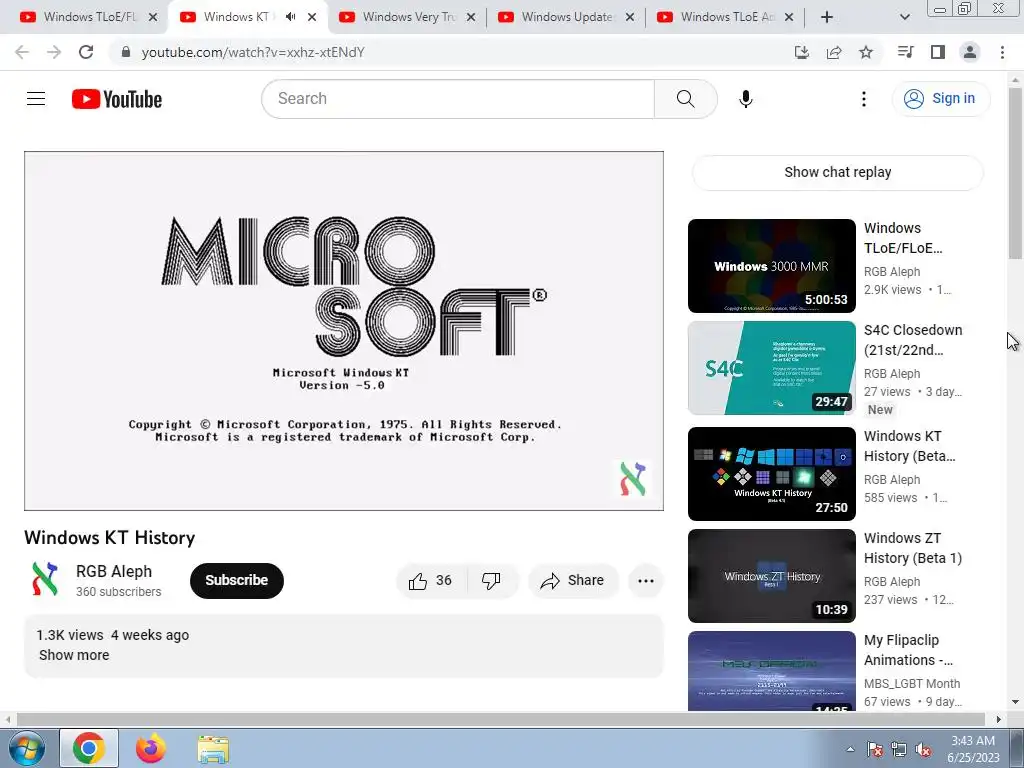Click the Share button
This screenshot has height=768, width=1024.
tap(573, 581)
